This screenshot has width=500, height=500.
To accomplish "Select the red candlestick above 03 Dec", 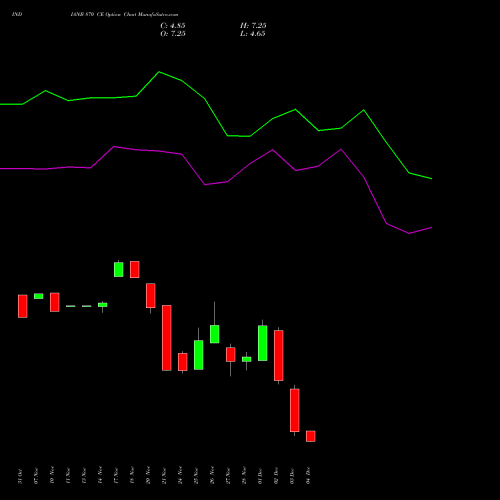I will (x=295, y=410).
